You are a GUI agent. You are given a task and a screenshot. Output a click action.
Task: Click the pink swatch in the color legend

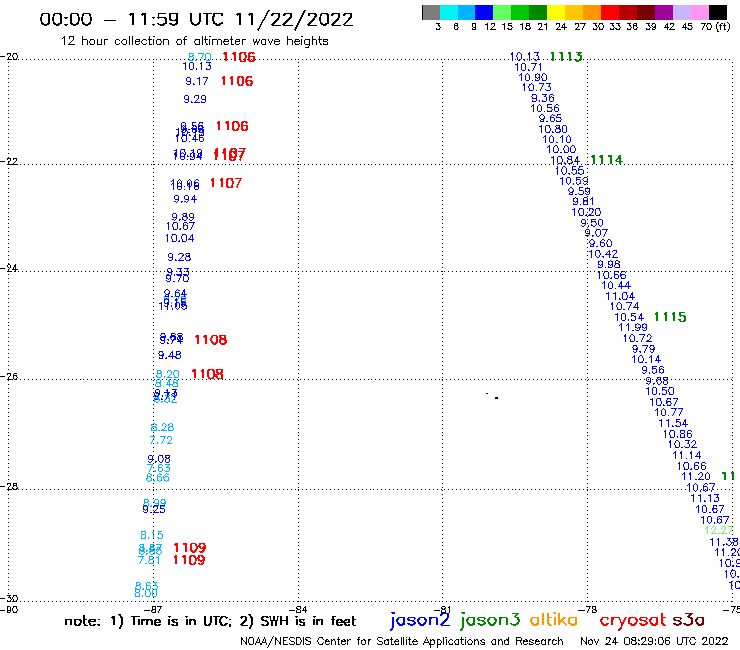pos(699,12)
